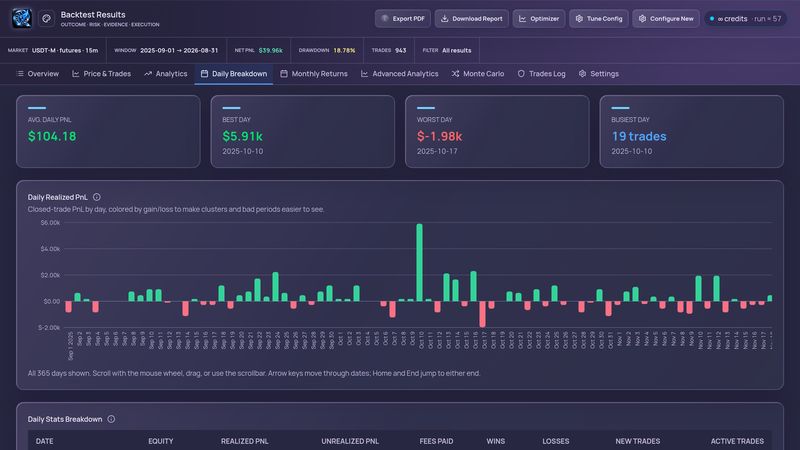
Task: Click the ACTIVE TRADES column header
Action: [737, 441]
